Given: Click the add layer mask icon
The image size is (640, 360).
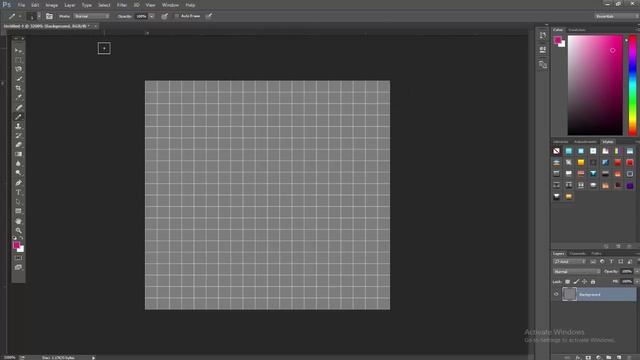Looking at the screenshot, I should tap(588, 357).
